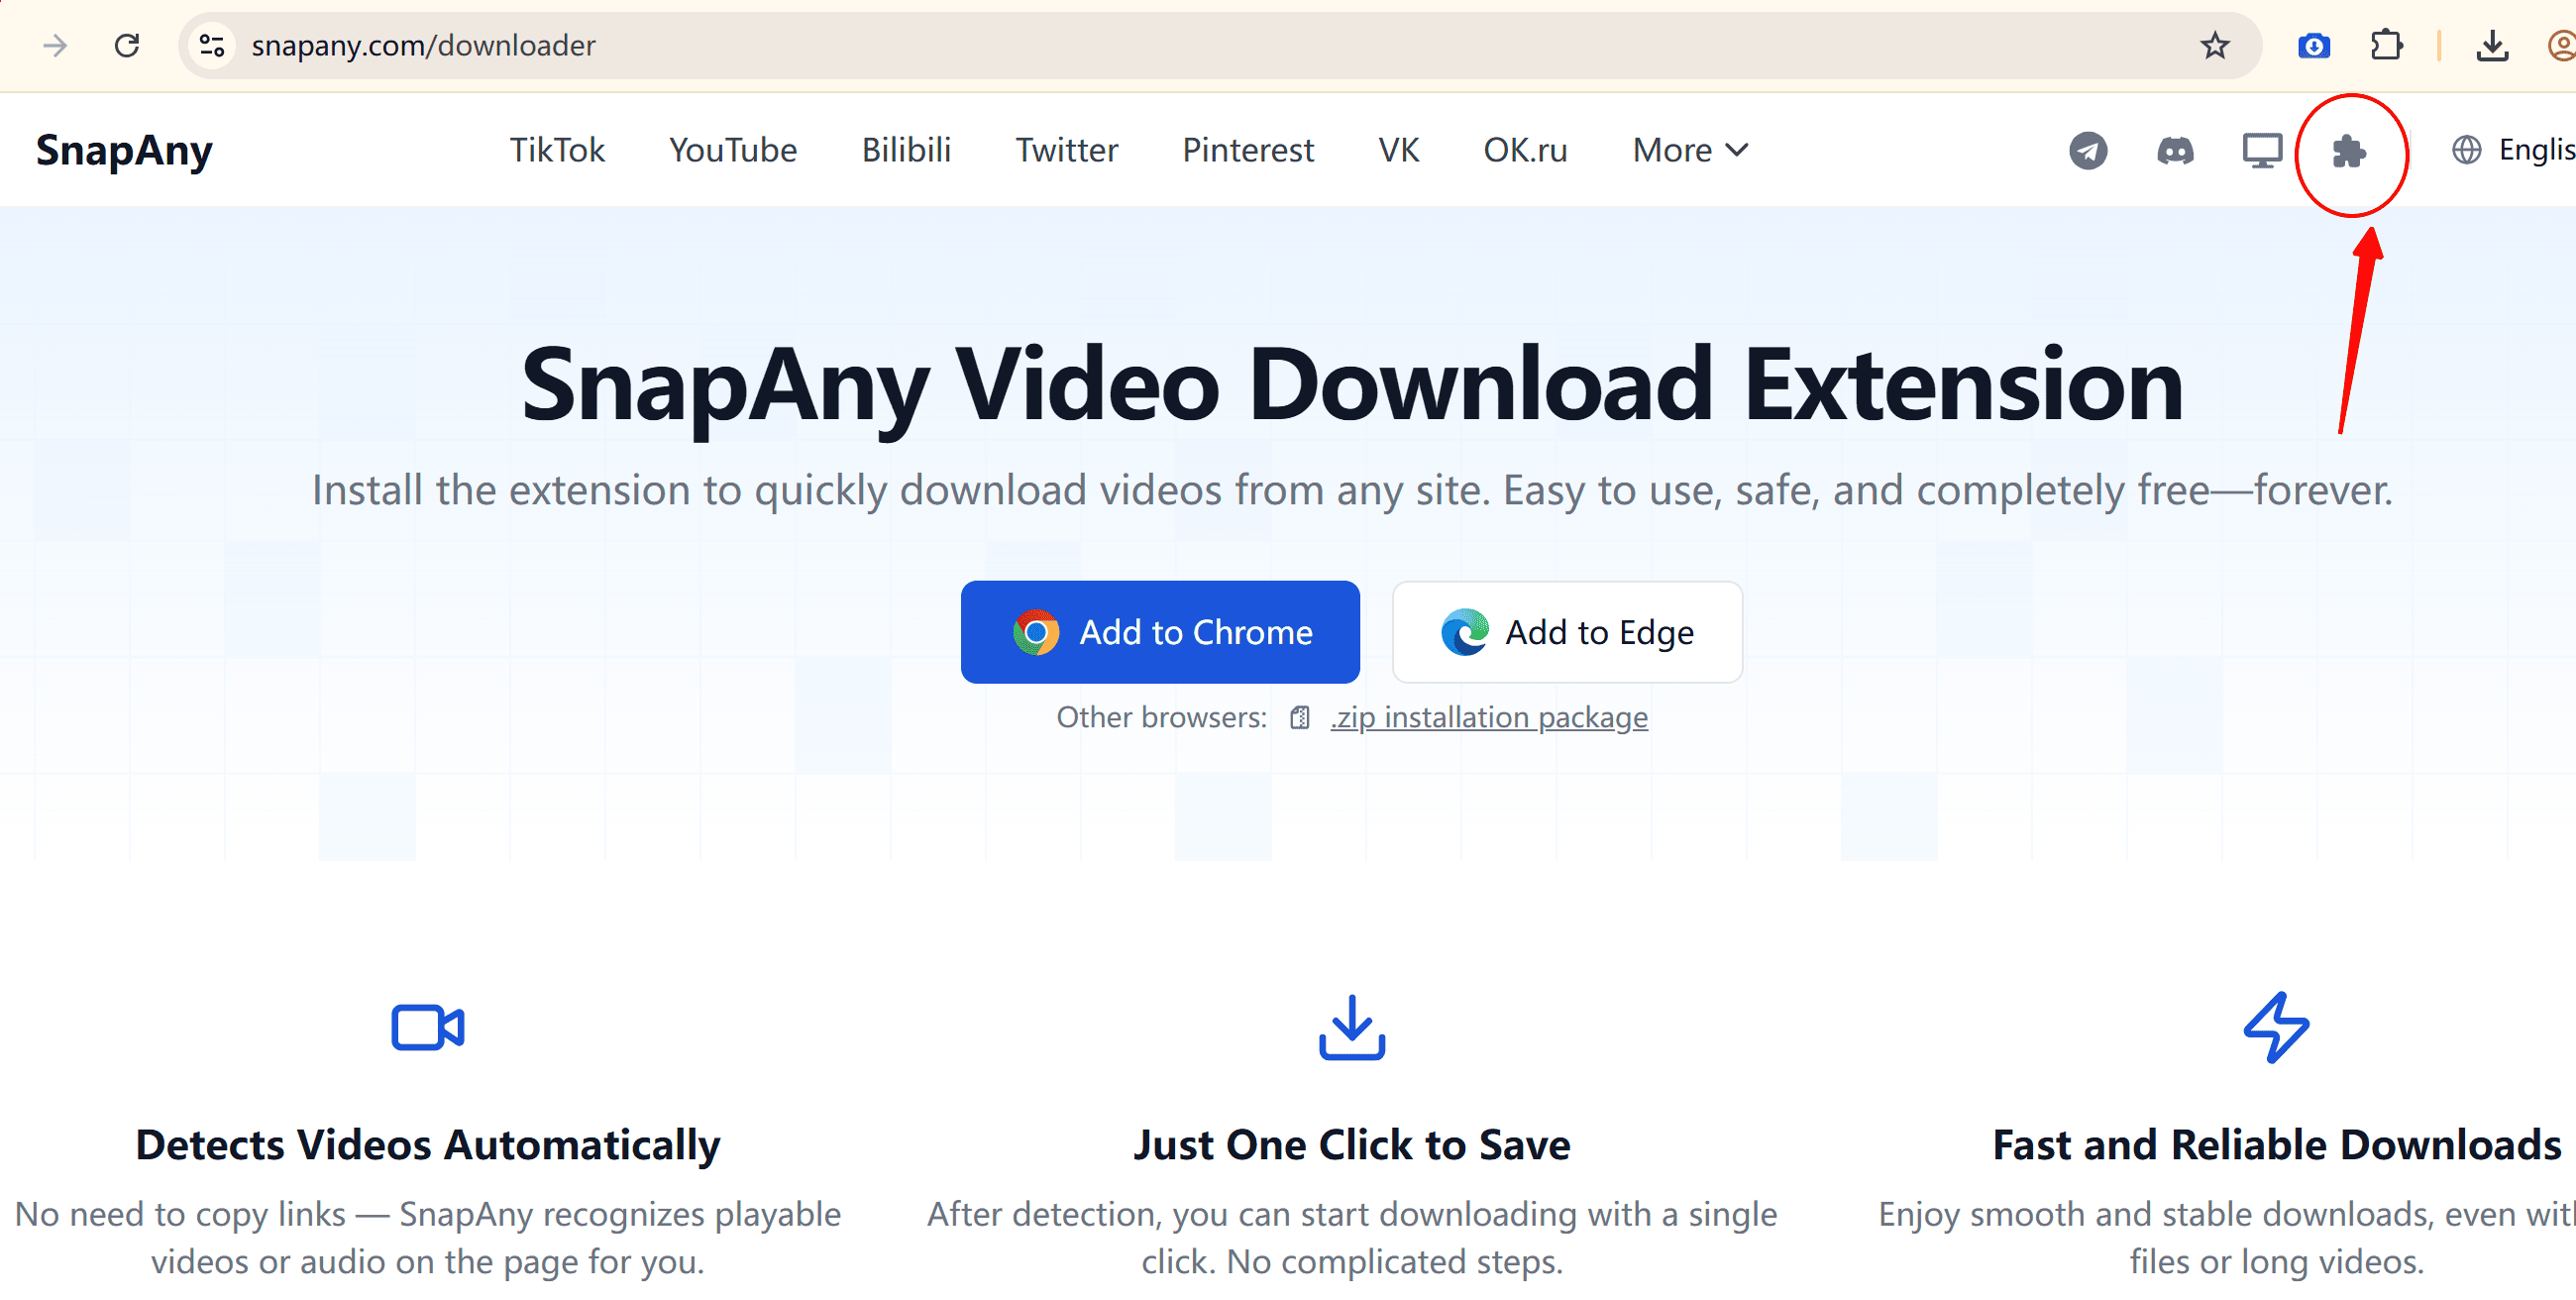Open browser Extensions puzzle button
This screenshot has height=1300, width=2576.
click(2386, 46)
